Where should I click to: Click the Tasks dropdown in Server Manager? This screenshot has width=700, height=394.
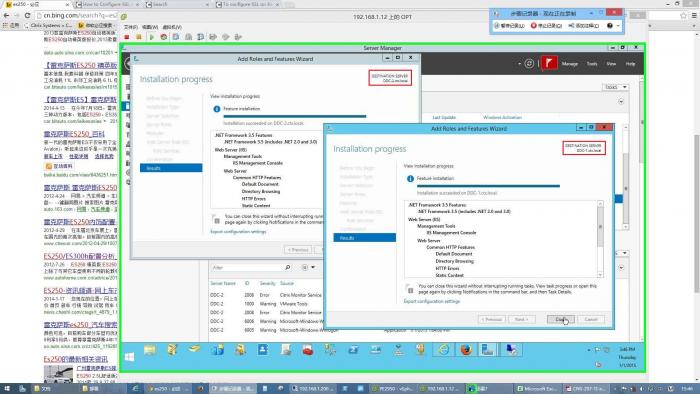point(616,87)
